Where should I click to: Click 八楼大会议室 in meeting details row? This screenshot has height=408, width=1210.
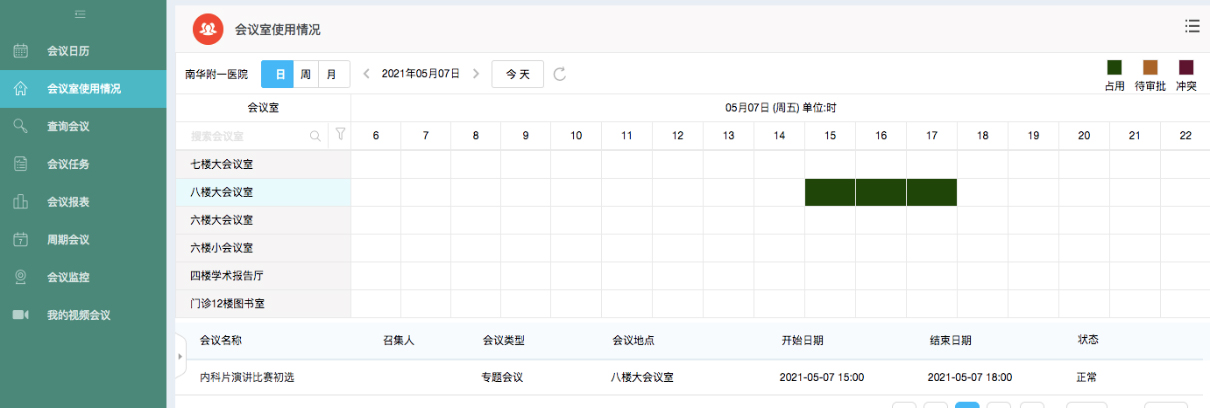point(643,378)
